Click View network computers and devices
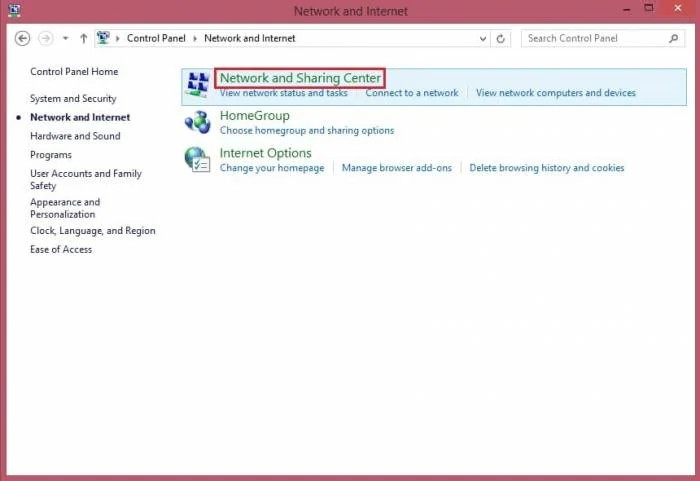 [x=556, y=93]
